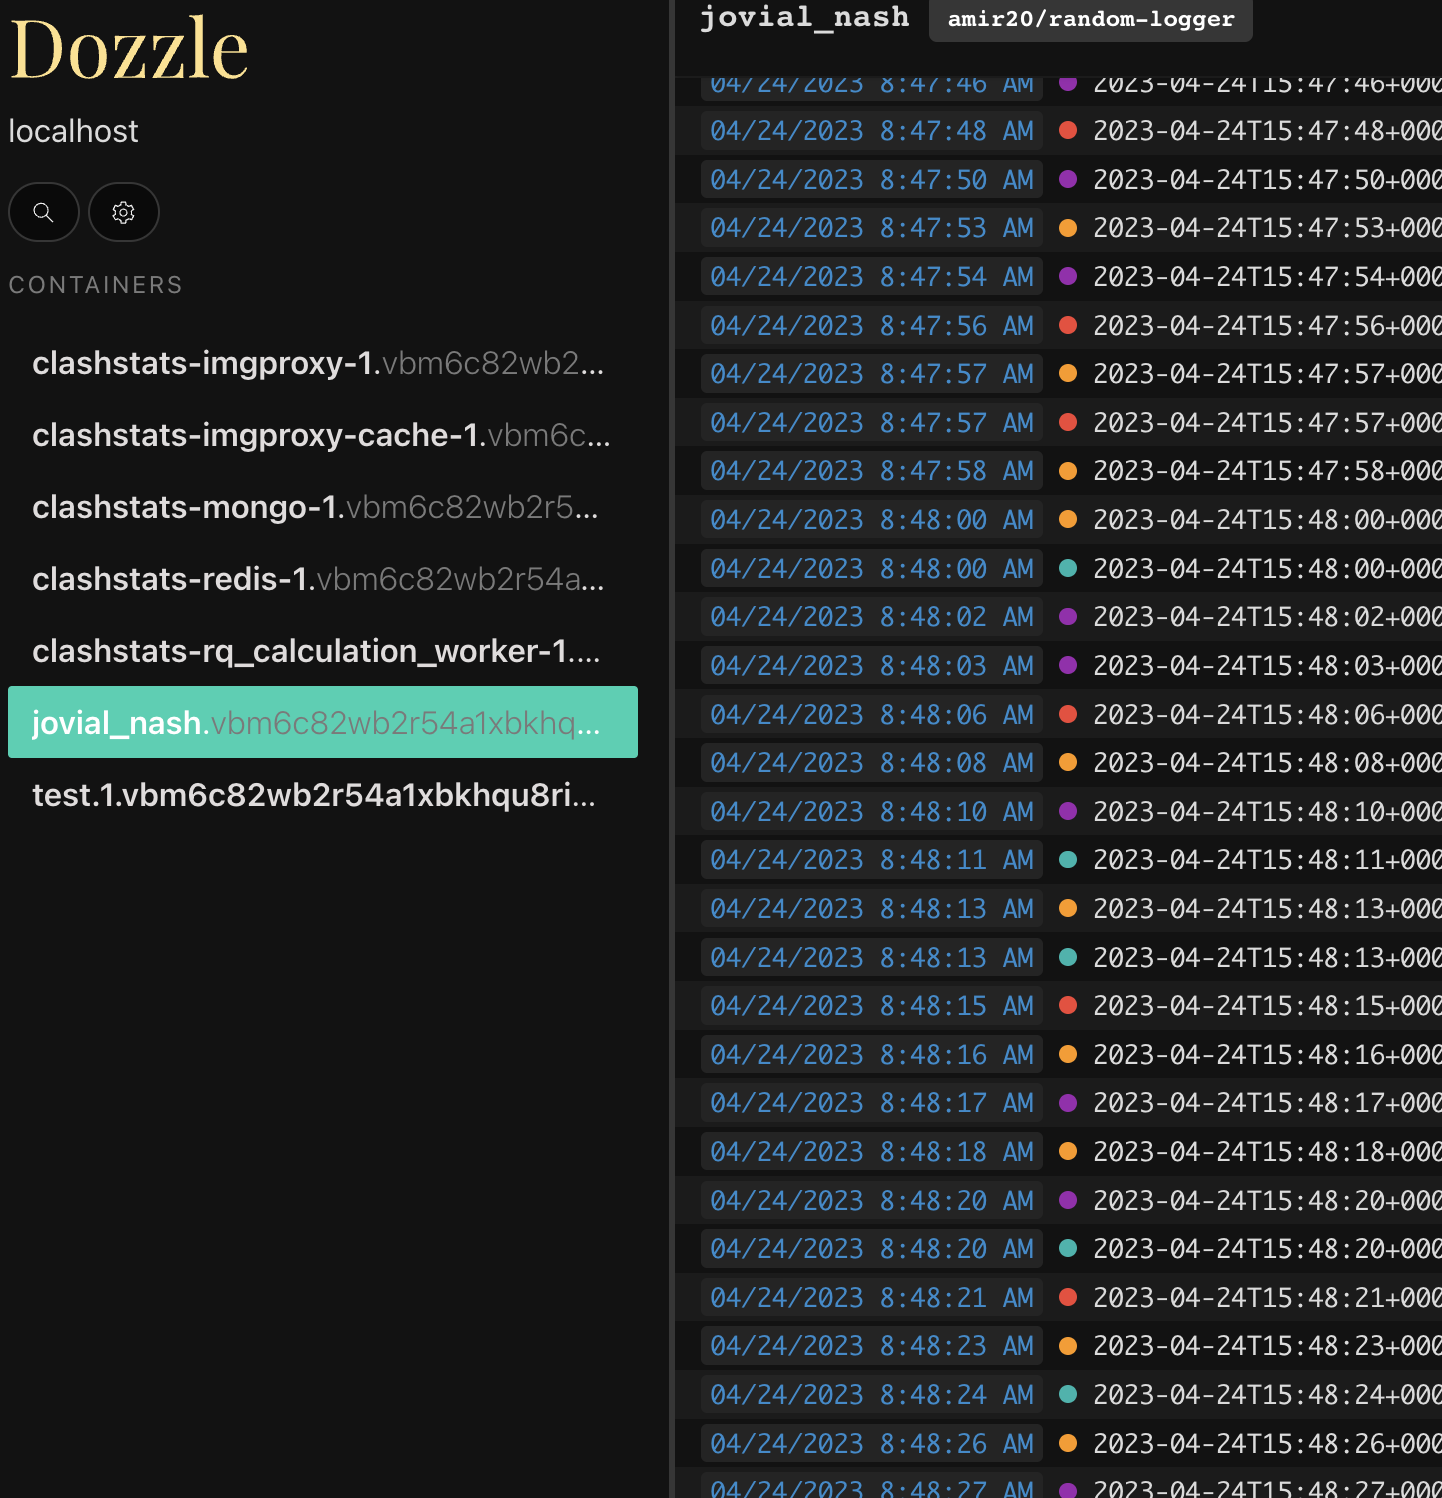Image resolution: width=1442 pixels, height=1498 pixels.
Task: Click the jovial_nash title in log header
Action: coord(805,17)
